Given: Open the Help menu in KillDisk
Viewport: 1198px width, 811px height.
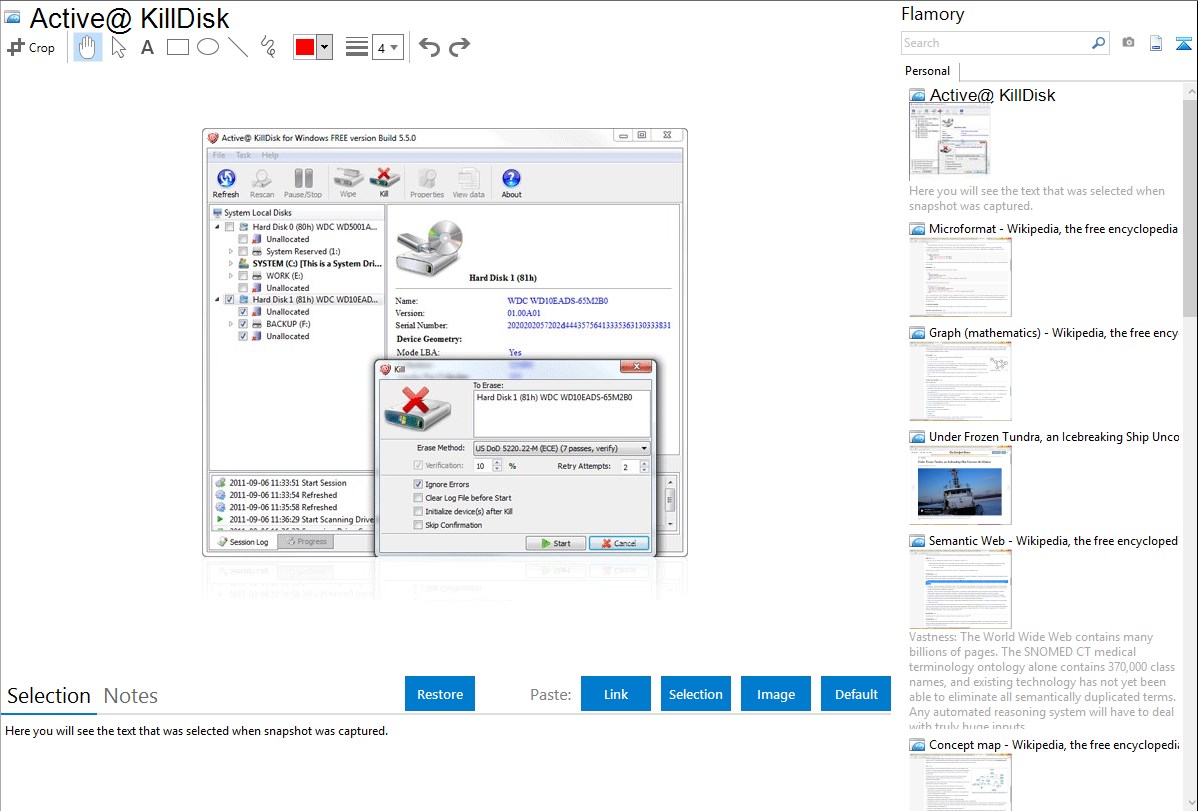Looking at the screenshot, I should pos(270,155).
